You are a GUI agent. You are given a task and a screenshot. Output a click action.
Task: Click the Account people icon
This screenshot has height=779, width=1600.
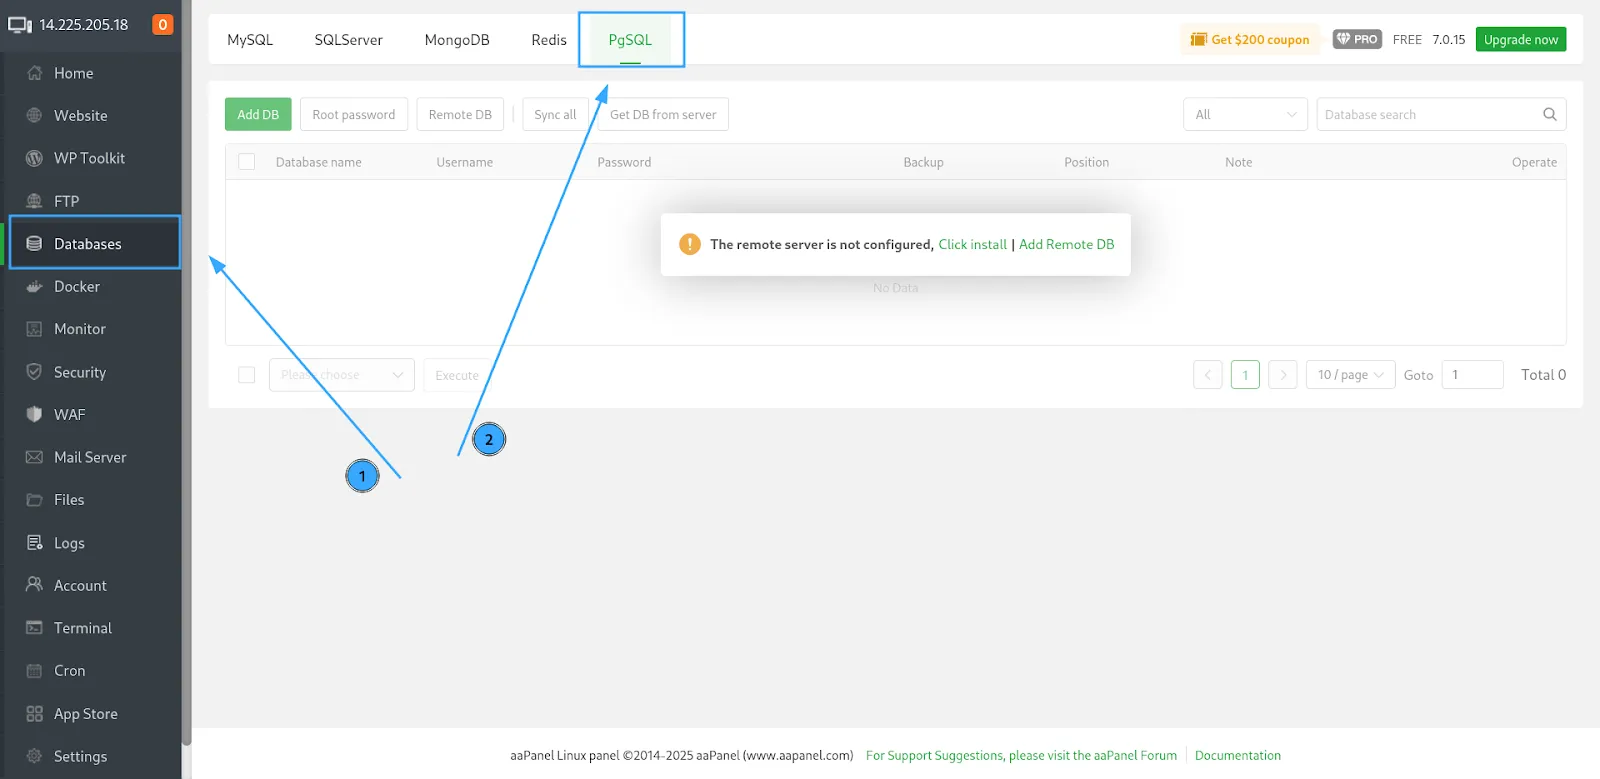coord(34,585)
